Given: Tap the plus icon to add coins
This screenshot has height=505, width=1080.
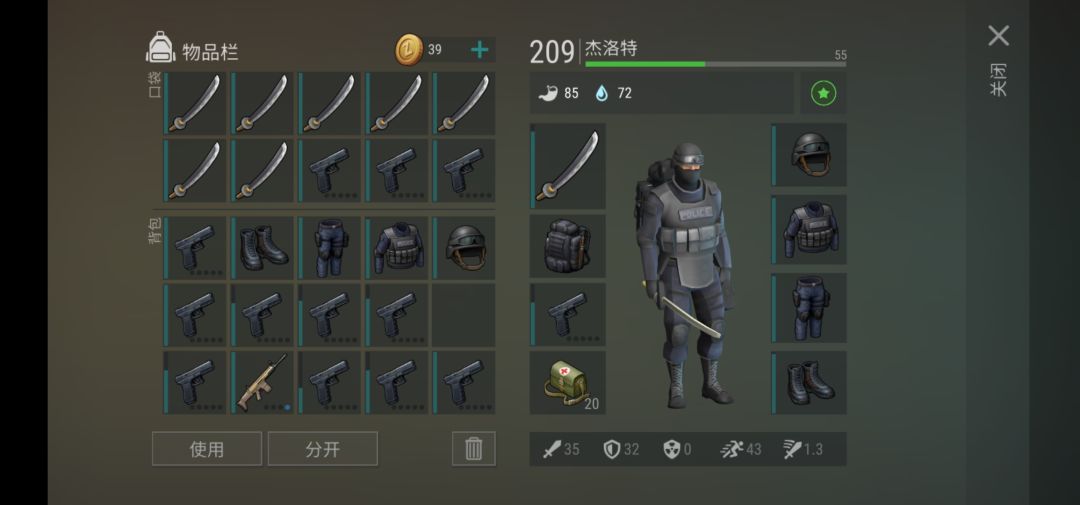Looking at the screenshot, I should tap(479, 50).
